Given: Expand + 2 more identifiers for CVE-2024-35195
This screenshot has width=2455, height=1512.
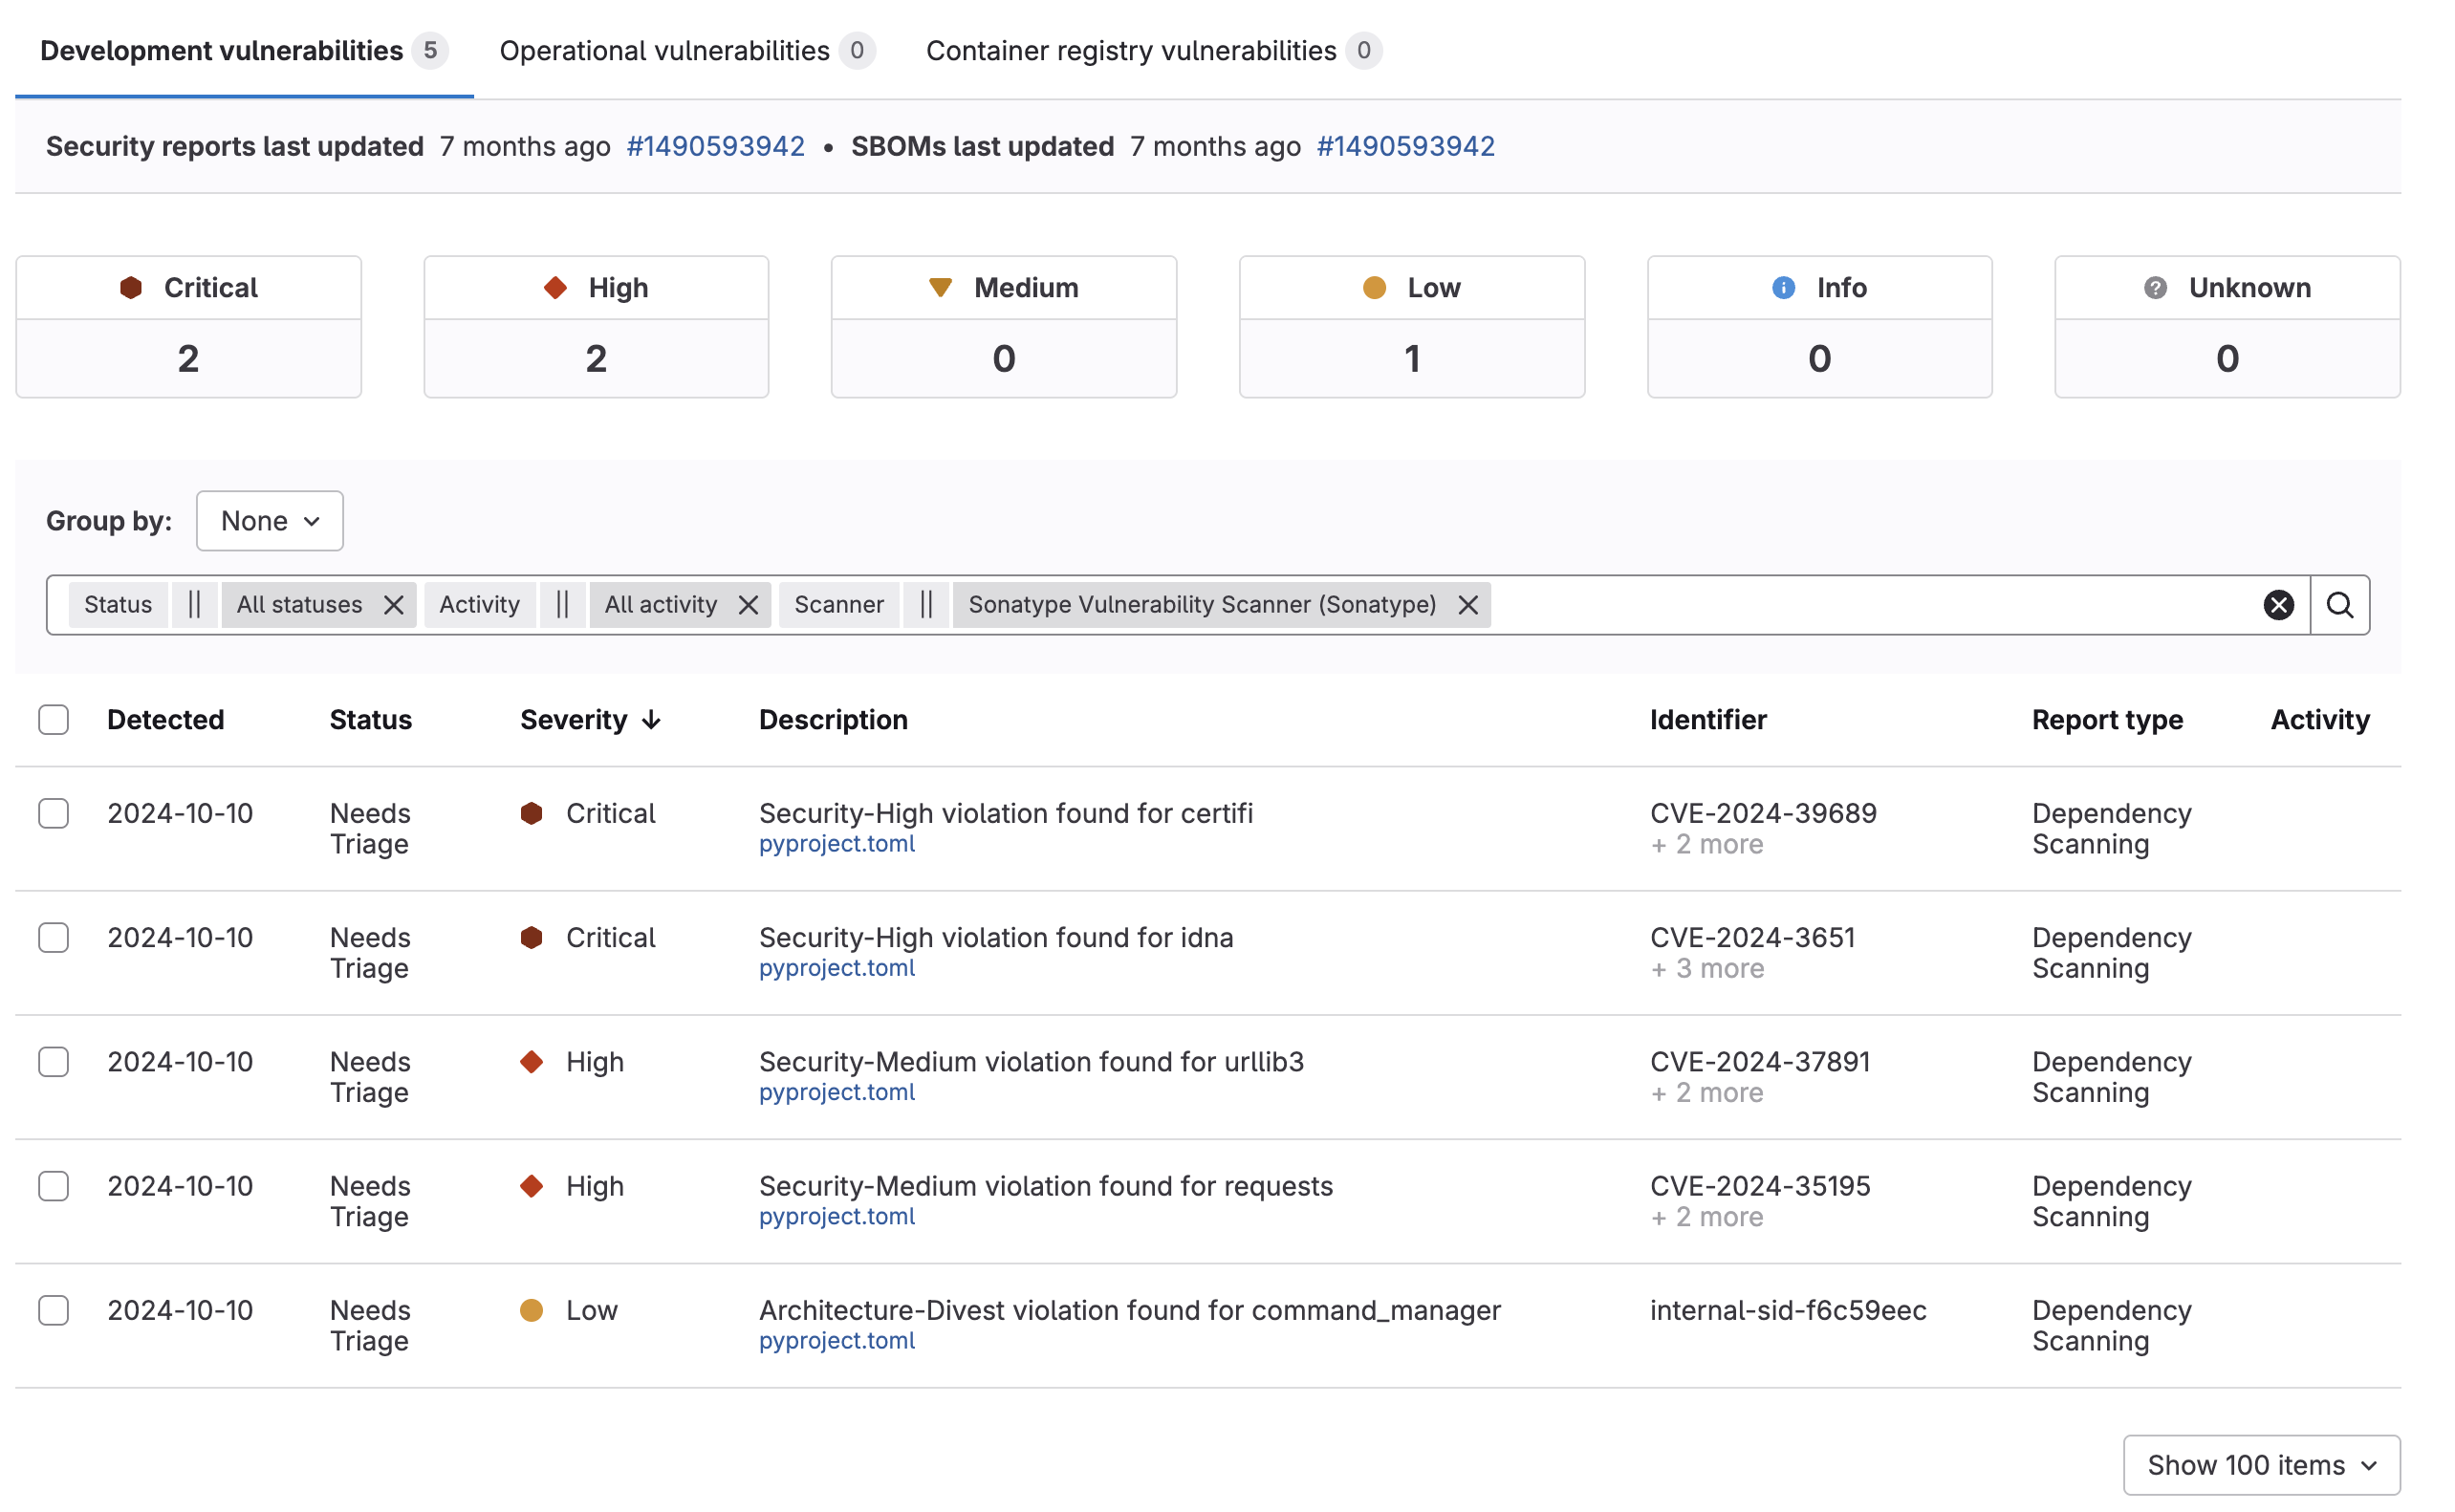Looking at the screenshot, I should click(1707, 1217).
